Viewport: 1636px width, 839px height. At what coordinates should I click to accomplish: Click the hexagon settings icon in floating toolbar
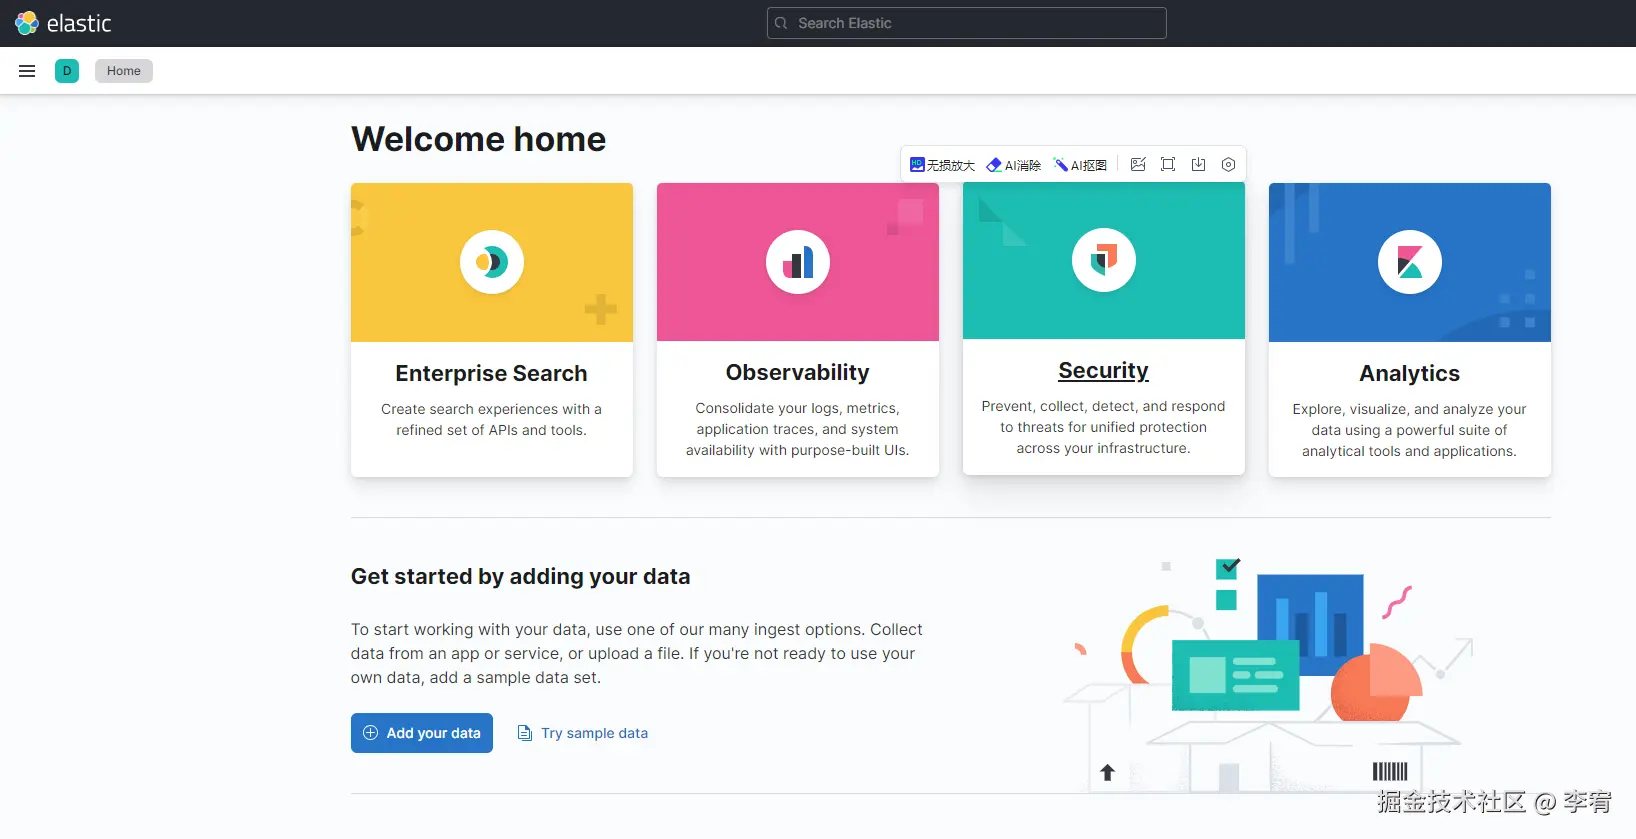(1228, 164)
